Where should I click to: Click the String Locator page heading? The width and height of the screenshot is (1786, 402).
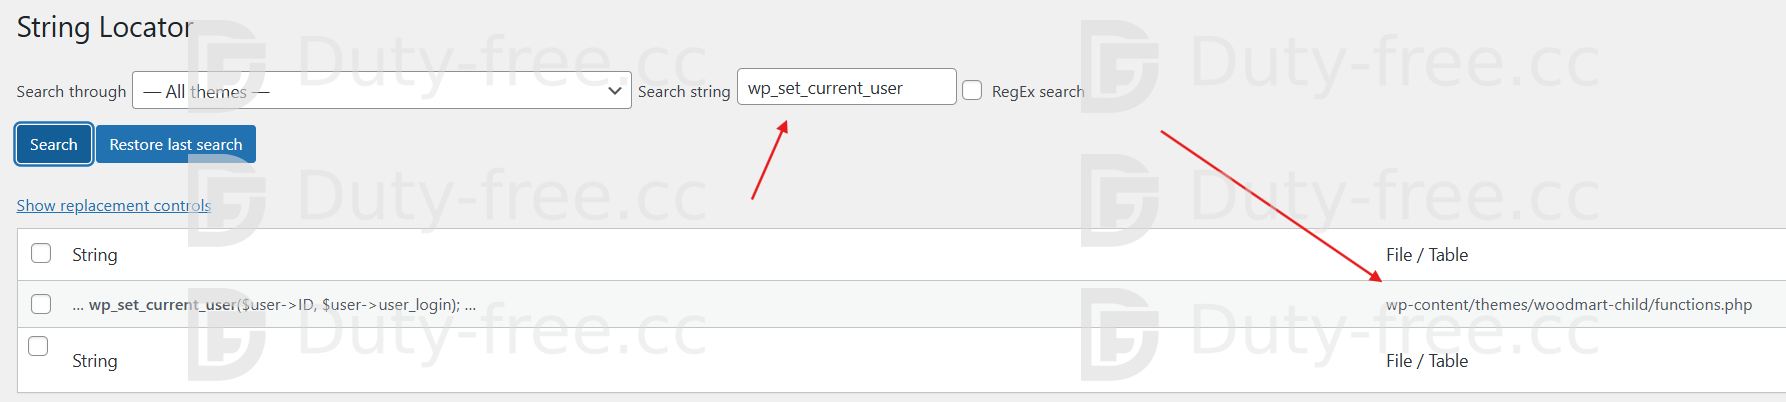104,27
